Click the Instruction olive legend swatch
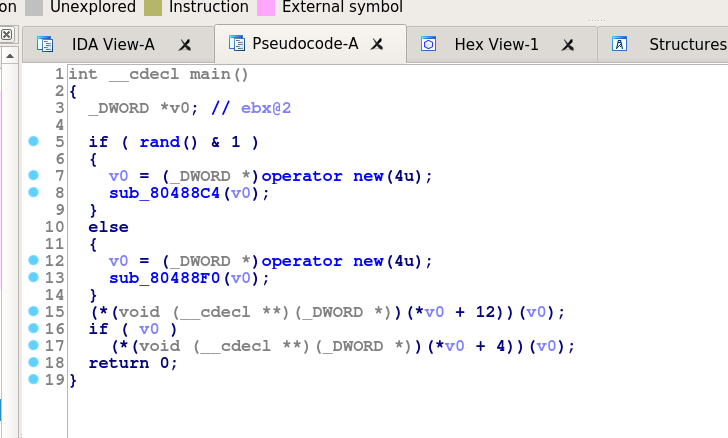 click(x=153, y=8)
